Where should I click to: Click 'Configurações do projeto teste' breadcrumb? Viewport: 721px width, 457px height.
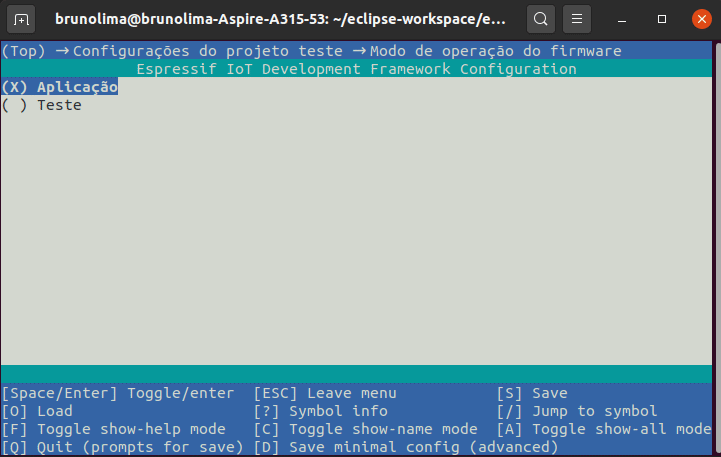[x=207, y=51]
